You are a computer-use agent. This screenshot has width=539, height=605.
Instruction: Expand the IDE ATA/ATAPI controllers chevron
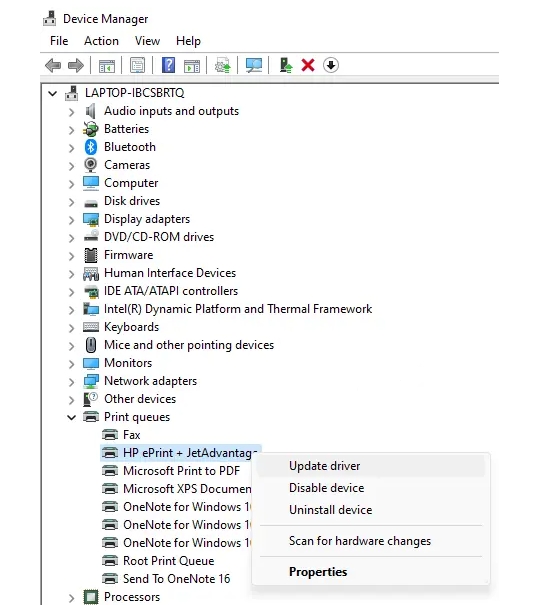71,292
